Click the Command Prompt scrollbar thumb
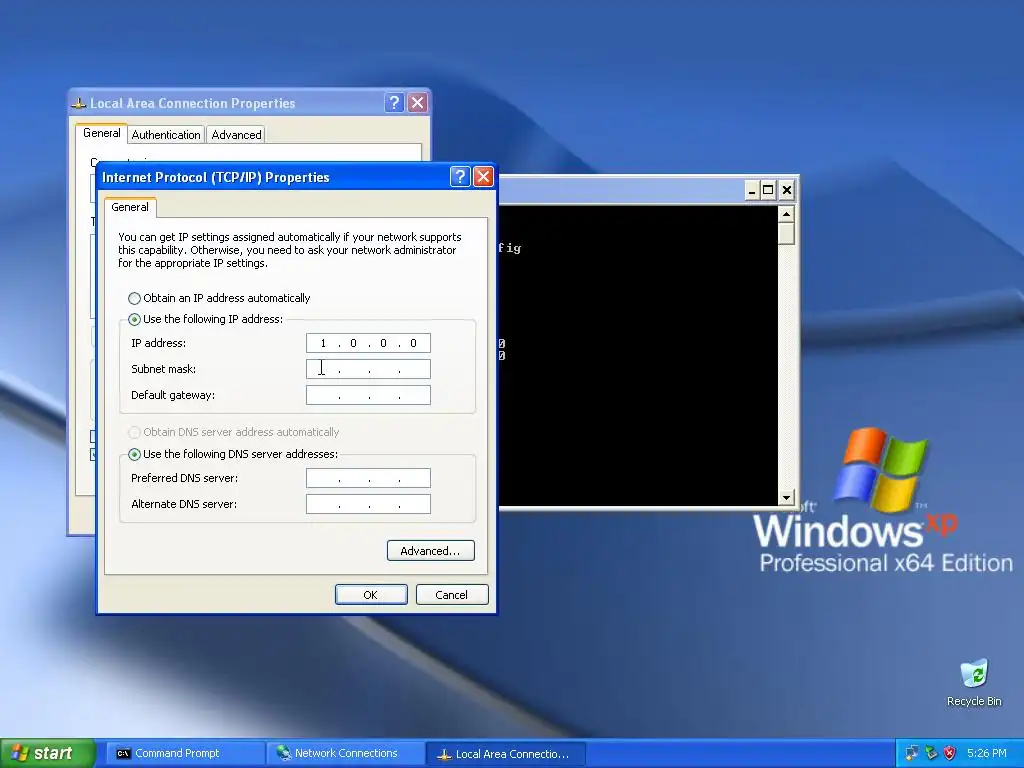 pos(786,234)
